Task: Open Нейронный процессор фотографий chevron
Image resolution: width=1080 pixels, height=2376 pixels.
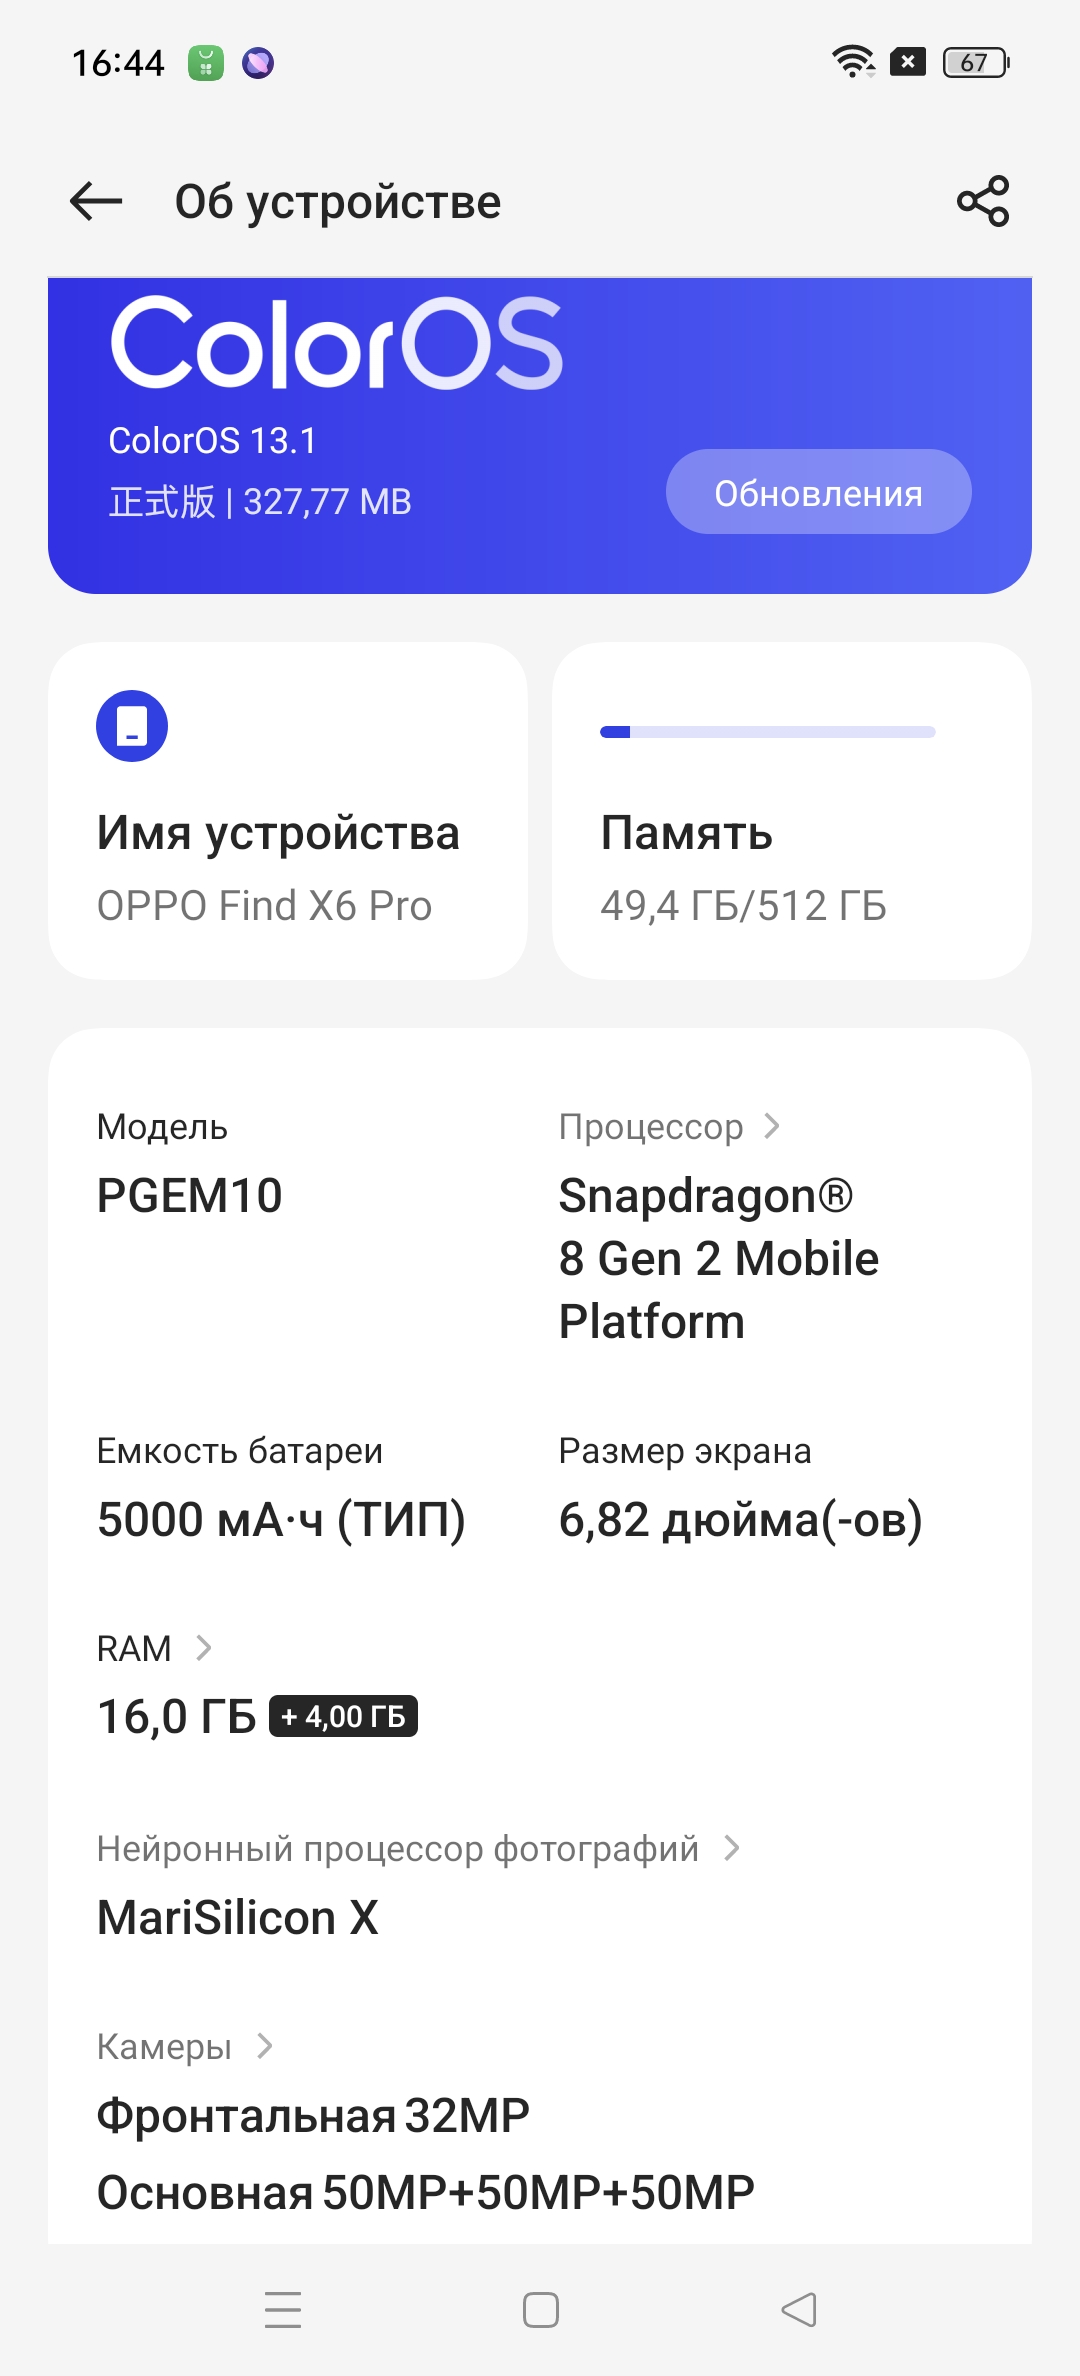Action: tap(732, 1848)
